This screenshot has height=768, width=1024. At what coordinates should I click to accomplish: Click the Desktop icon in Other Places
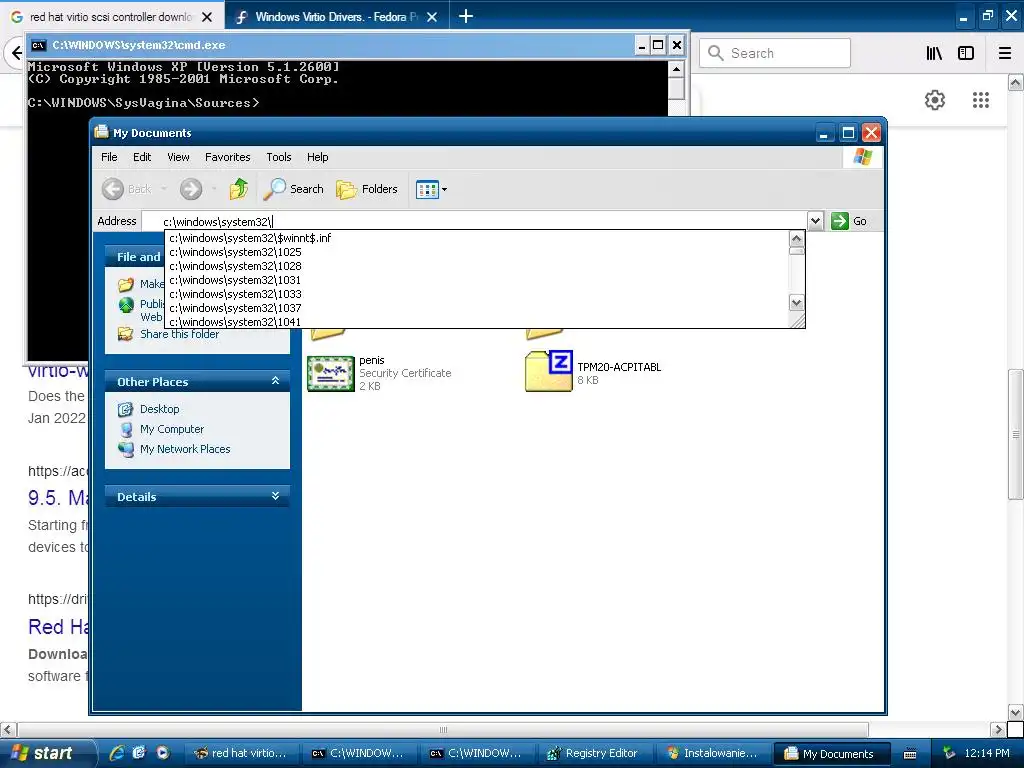point(125,409)
